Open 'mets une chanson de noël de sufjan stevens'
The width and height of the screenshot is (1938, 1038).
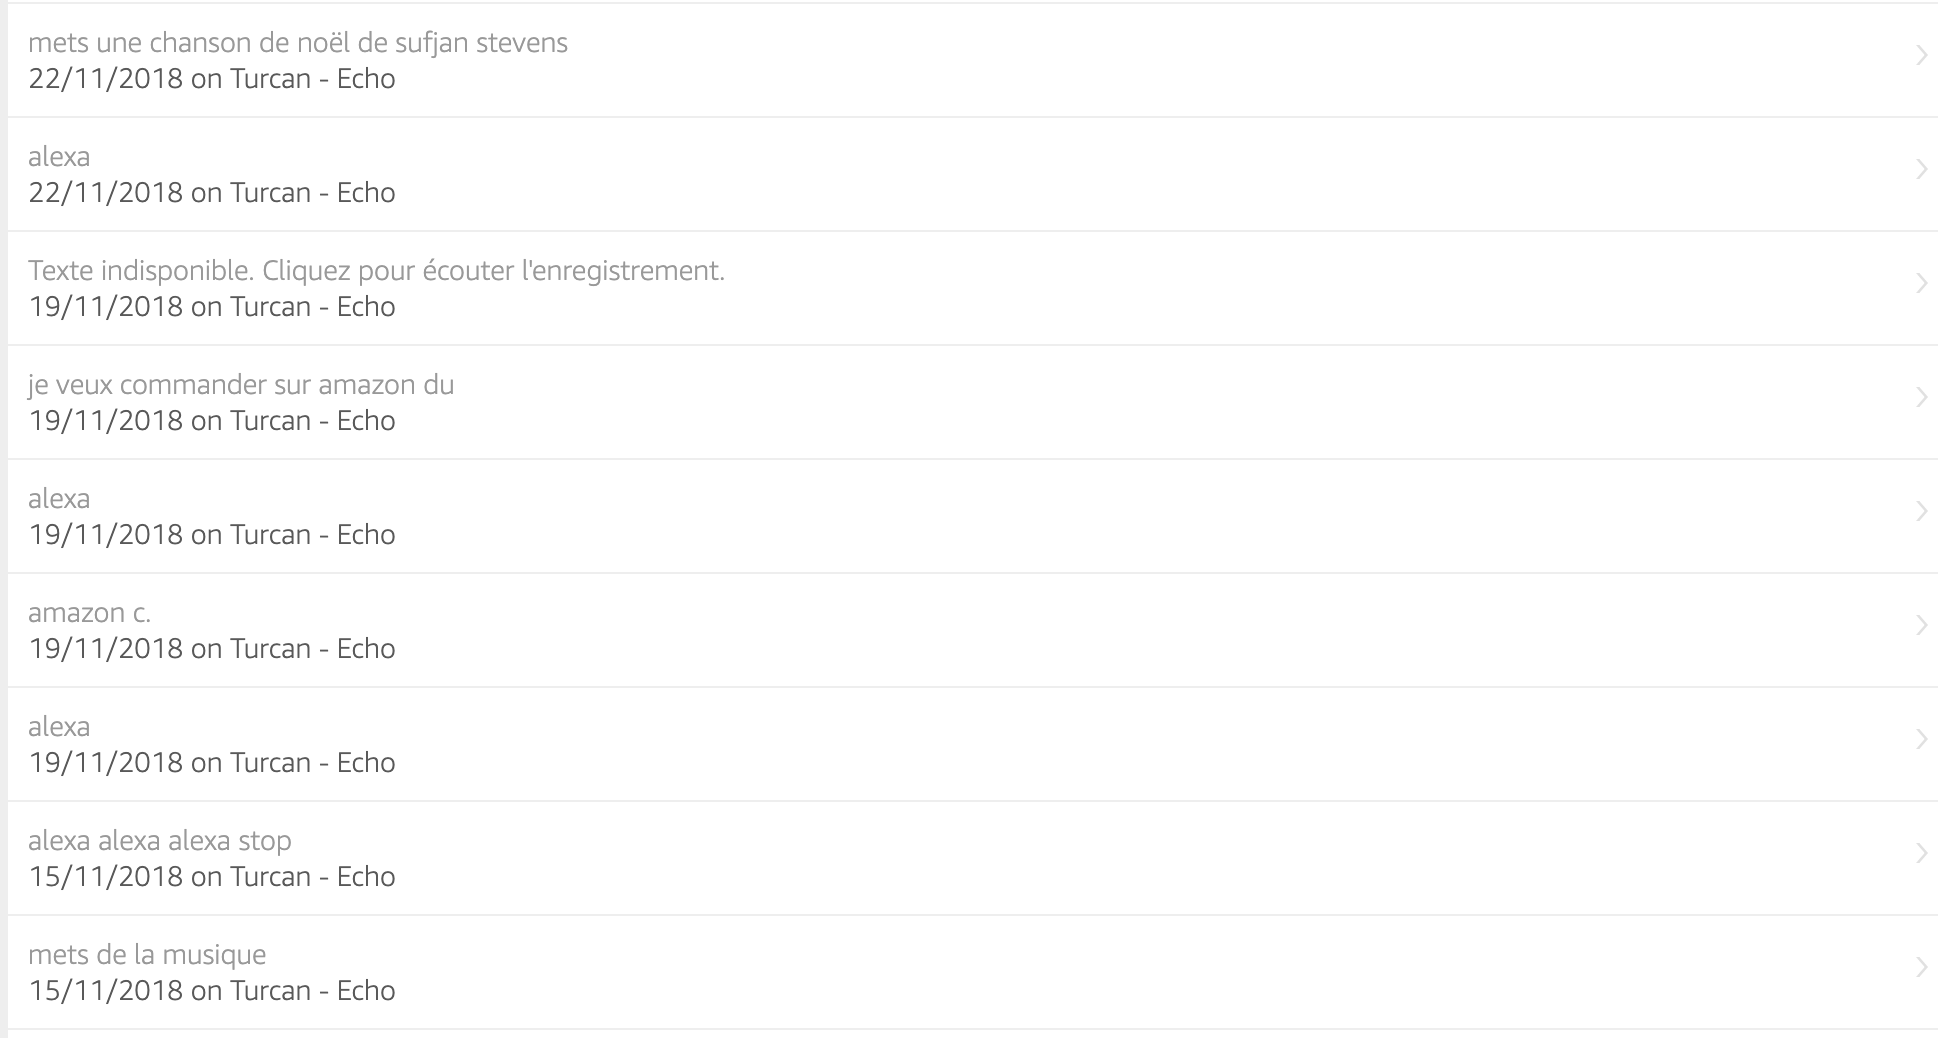298,43
